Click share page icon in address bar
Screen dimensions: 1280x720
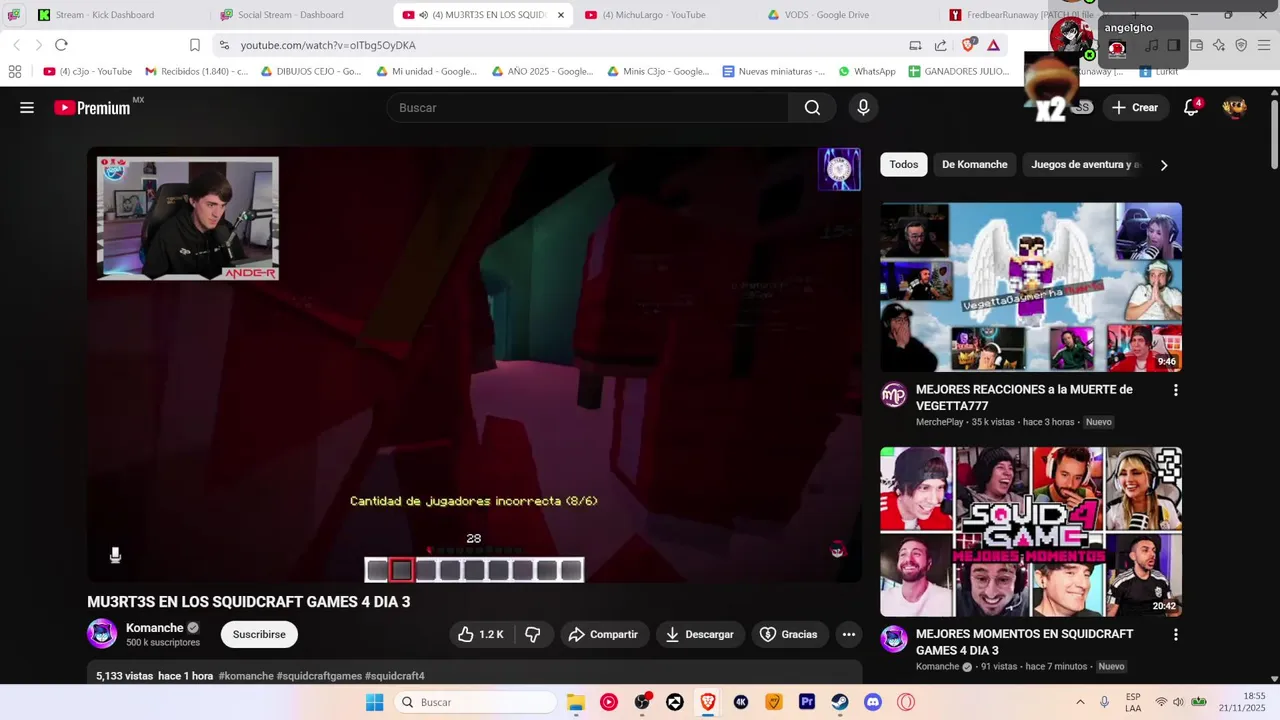click(941, 45)
